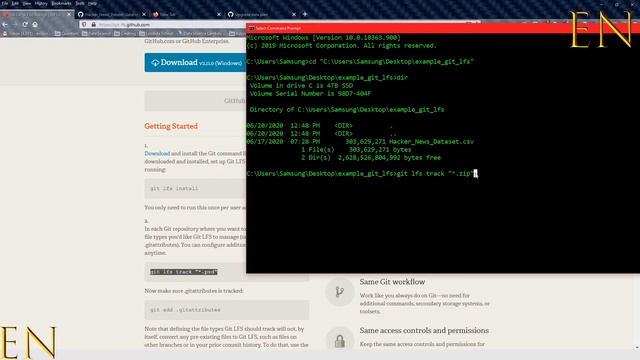Viewport: 640px width, 360px height.
Task: Close the second GitHub browser tab
Action: click(x=144, y=14)
